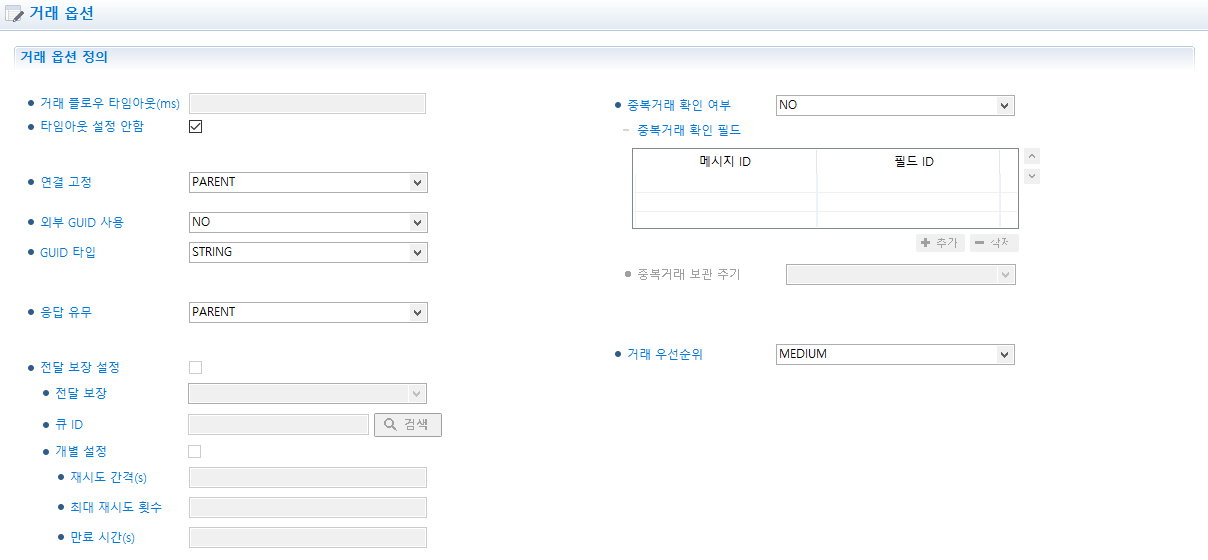The width and height of the screenshot is (1208, 560).
Task: Click the 거래 플로우 타임아웃 input field
Action: click(x=308, y=103)
